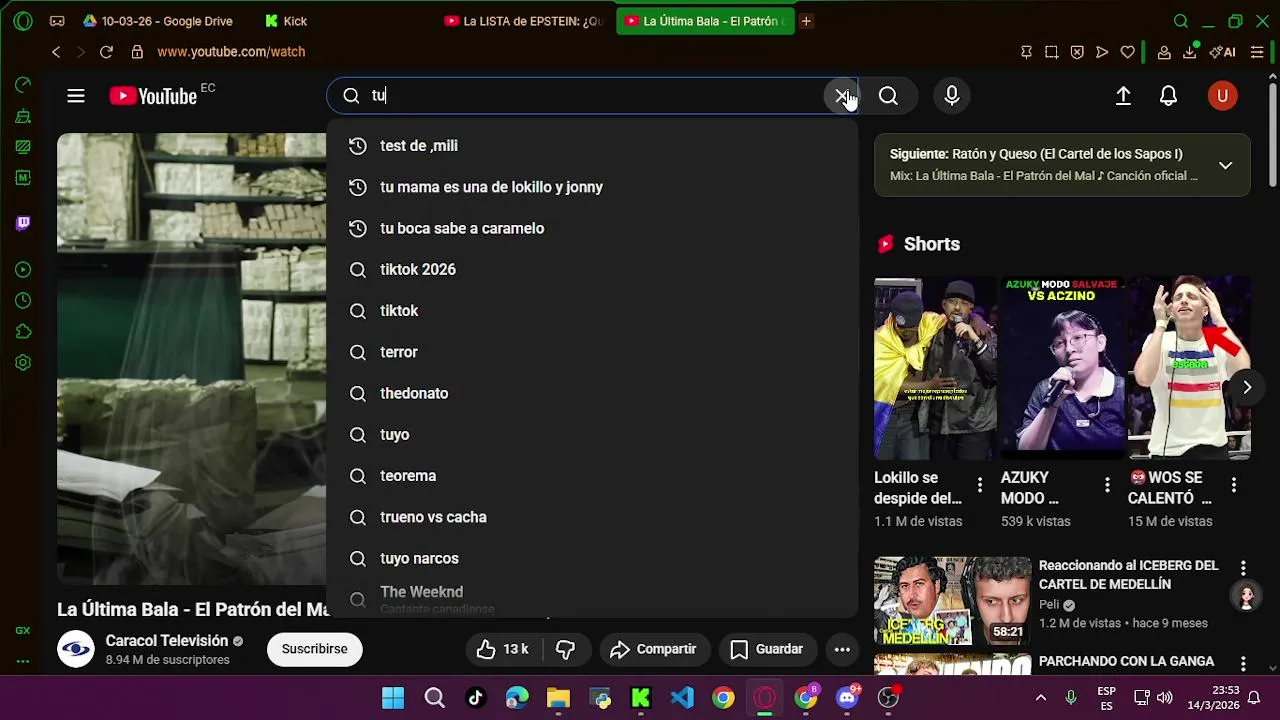
Task: Select the 'thedonato' search suggestion
Action: (x=592, y=393)
